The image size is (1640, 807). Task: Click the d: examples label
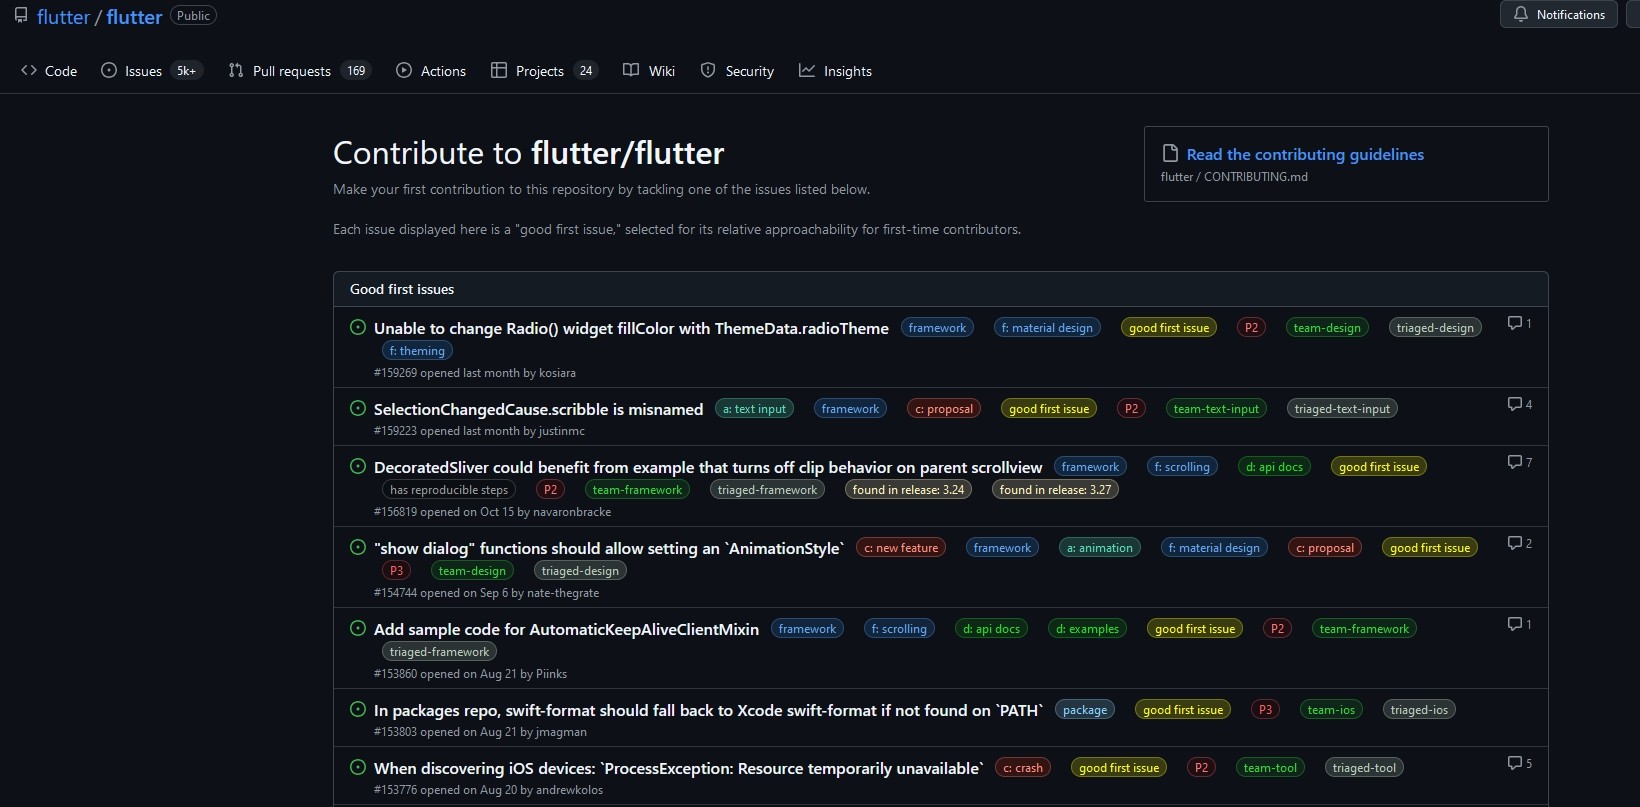pyautogui.click(x=1088, y=629)
